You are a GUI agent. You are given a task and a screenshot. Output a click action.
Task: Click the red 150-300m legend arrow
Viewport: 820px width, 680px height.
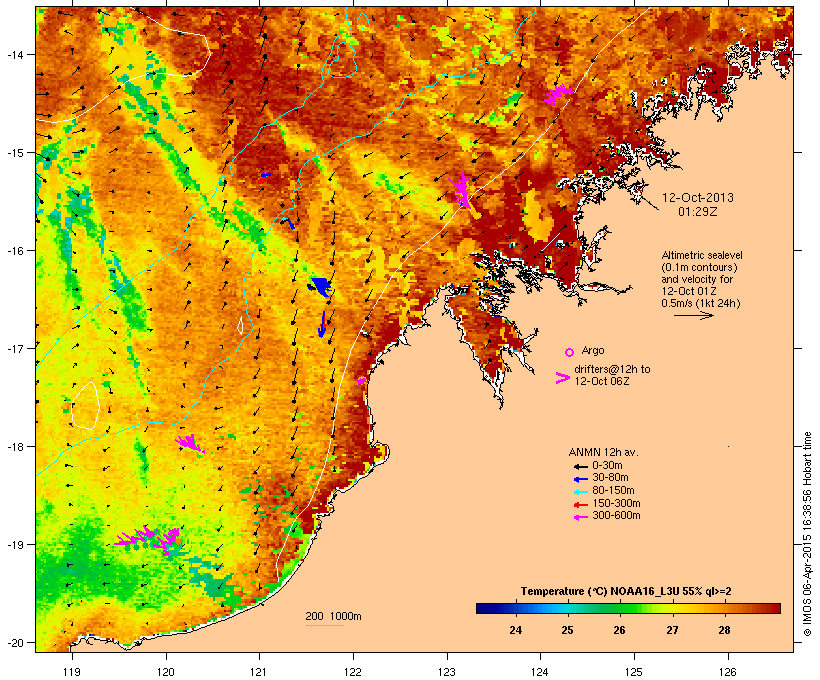point(580,504)
